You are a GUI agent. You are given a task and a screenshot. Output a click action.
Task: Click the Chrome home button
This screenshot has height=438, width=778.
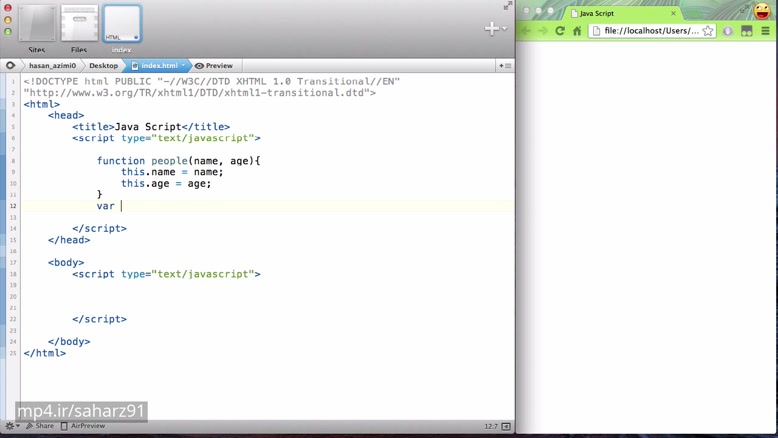pos(577,31)
